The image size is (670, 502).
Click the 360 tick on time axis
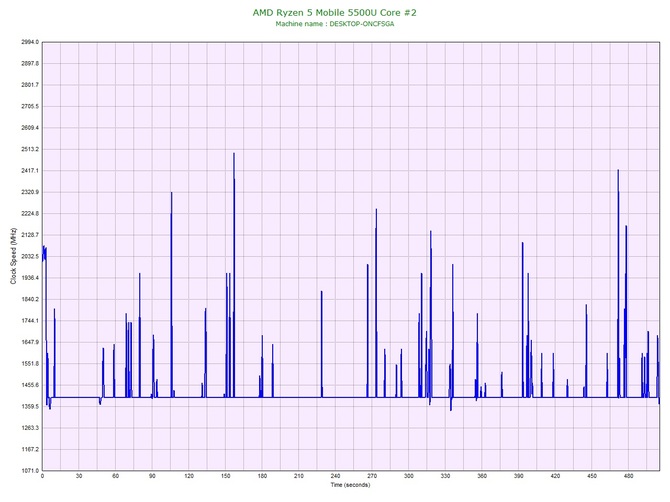click(x=482, y=476)
